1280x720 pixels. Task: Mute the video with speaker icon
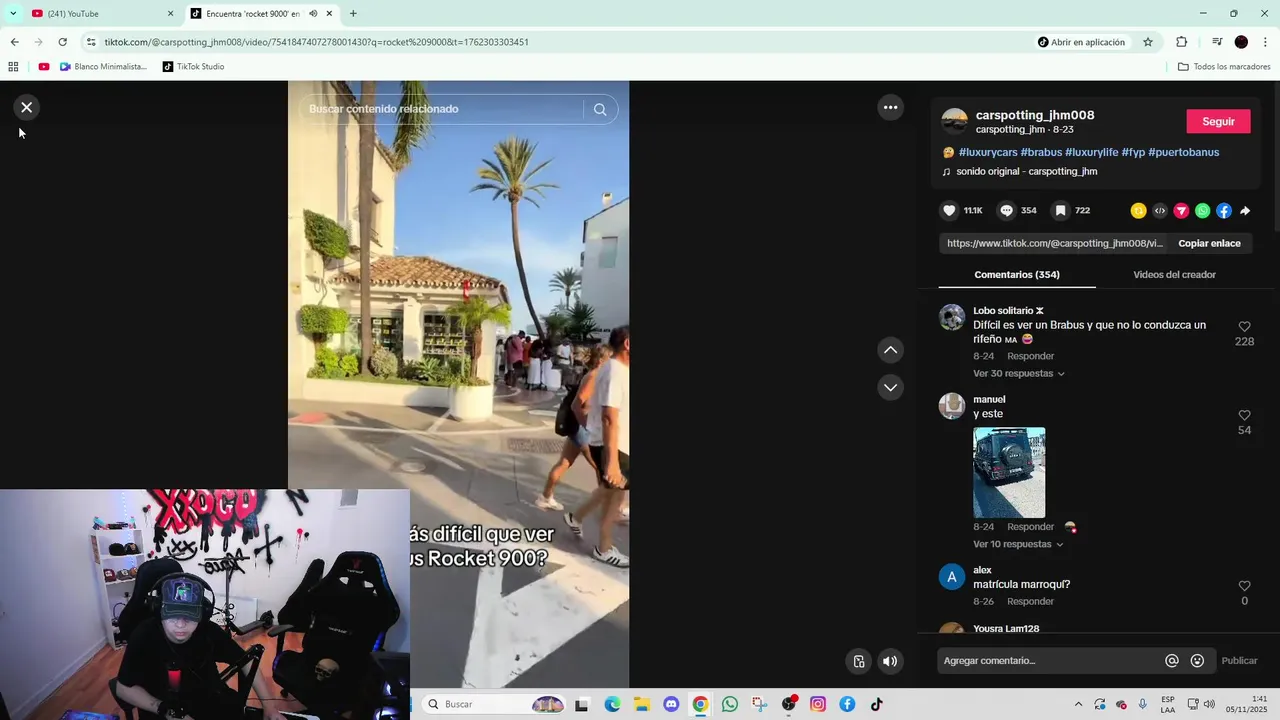pyautogui.click(x=890, y=661)
